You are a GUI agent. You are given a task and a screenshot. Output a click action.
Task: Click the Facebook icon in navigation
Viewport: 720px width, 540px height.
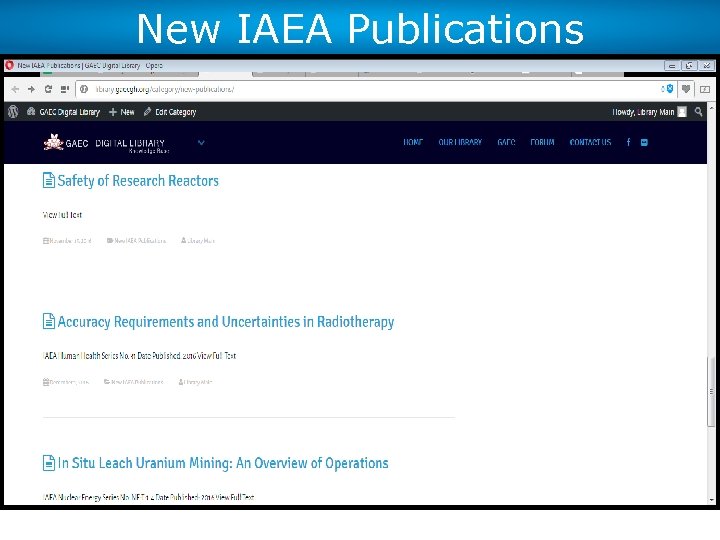tap(628, 142)
